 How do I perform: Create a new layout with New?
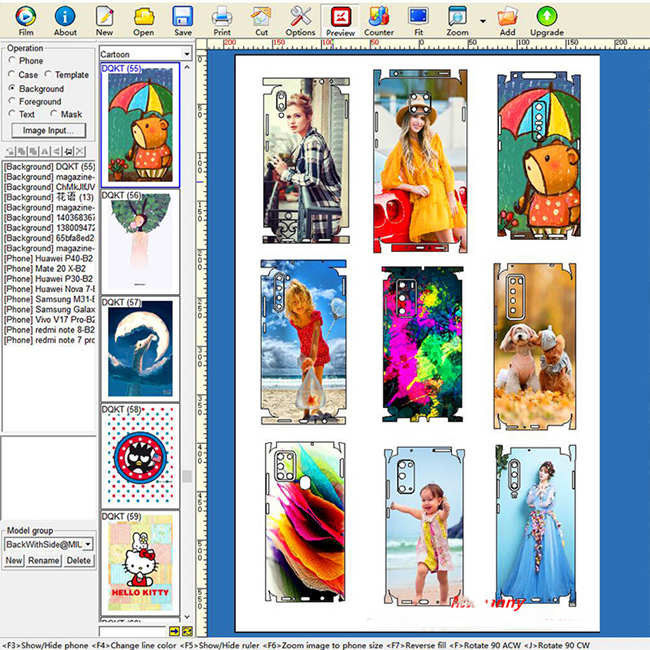pyautogui.click(x=104, y=19)
